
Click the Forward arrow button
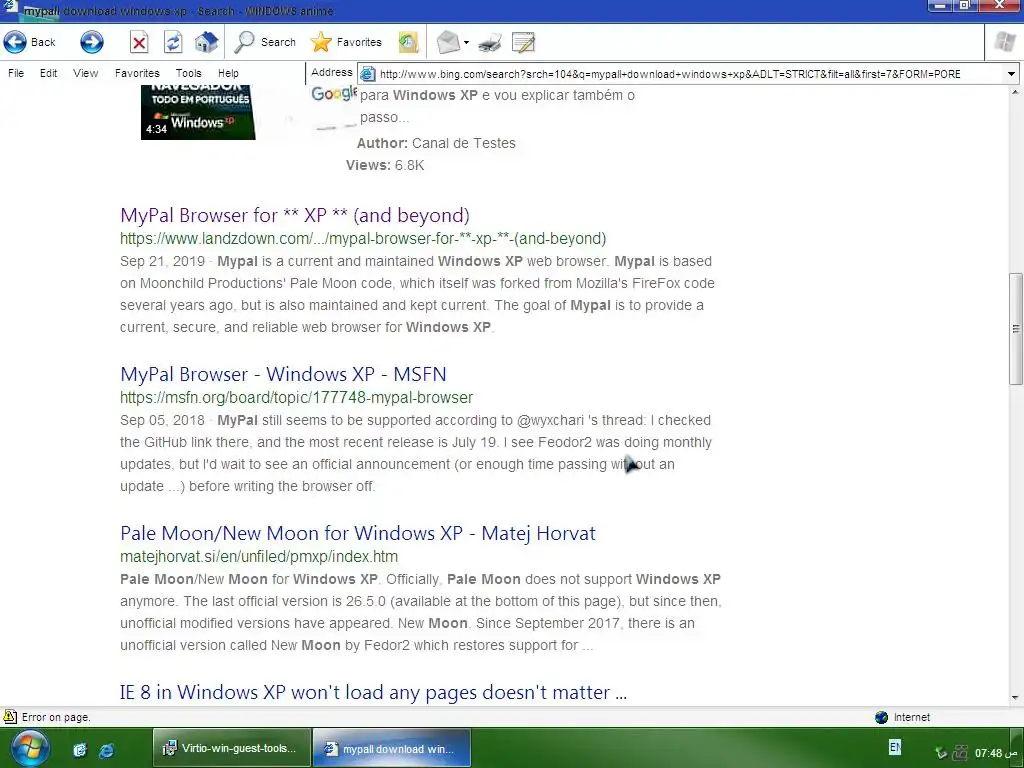pos(91,42)
